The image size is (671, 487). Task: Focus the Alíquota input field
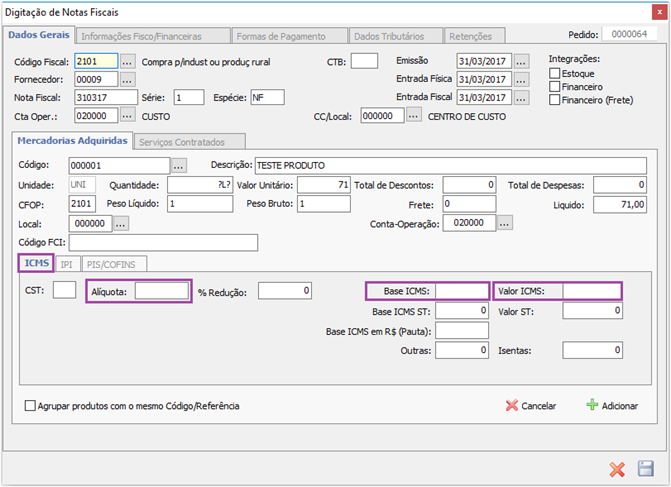(161, 291)
